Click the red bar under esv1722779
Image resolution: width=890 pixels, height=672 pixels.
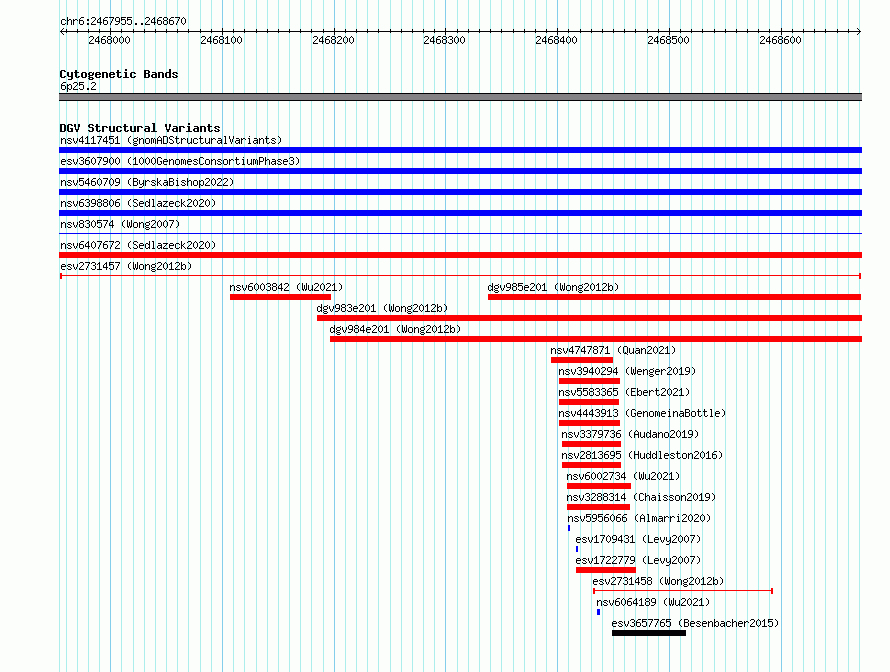click(606, 570)
